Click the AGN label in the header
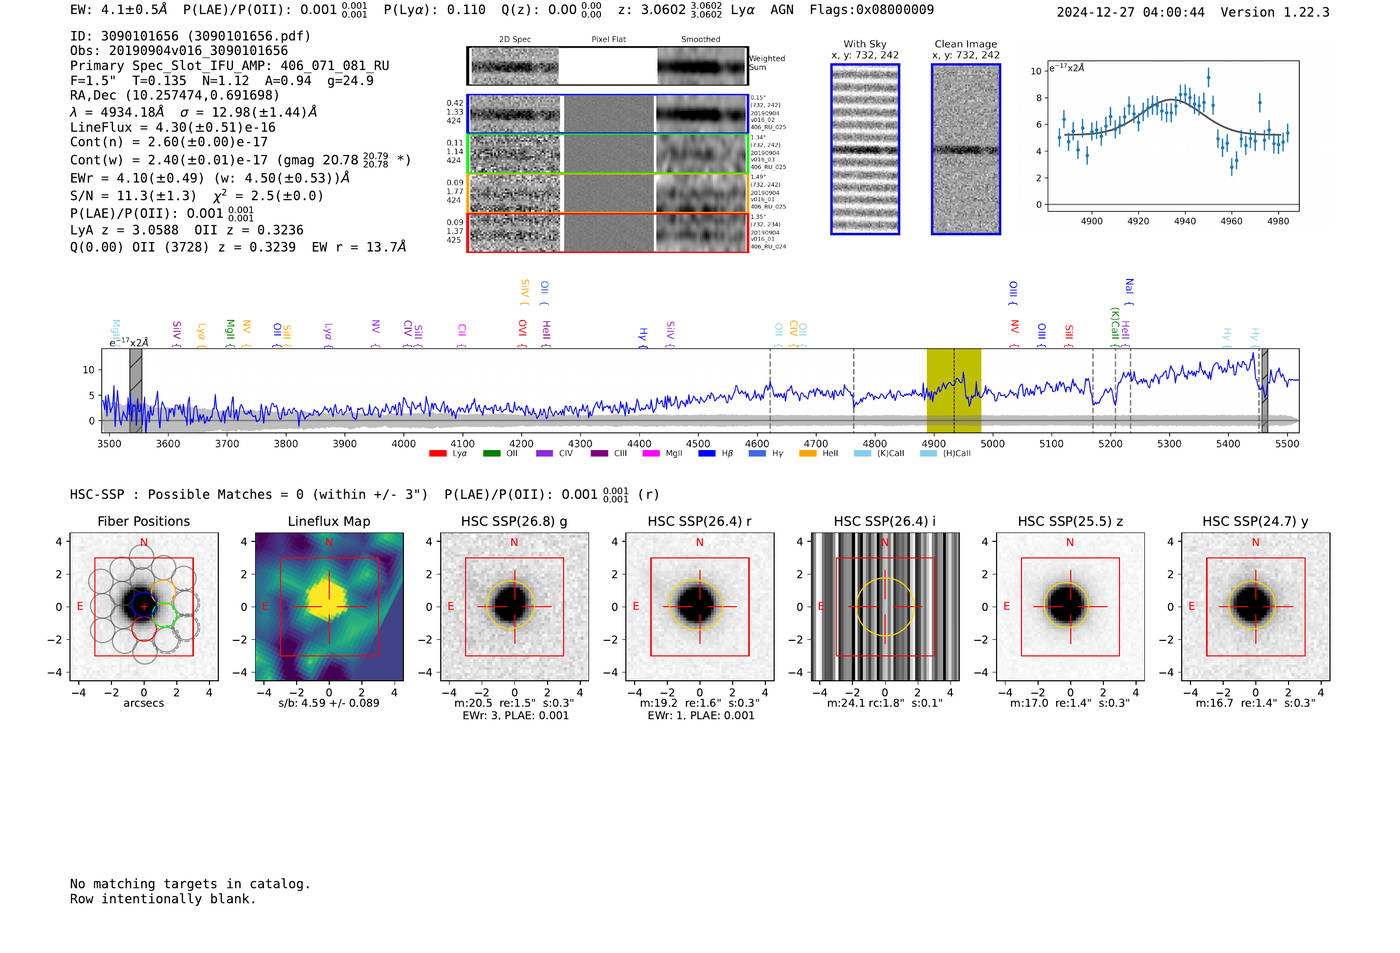The height and width of the screenshot is (953, 1400). 782,10
